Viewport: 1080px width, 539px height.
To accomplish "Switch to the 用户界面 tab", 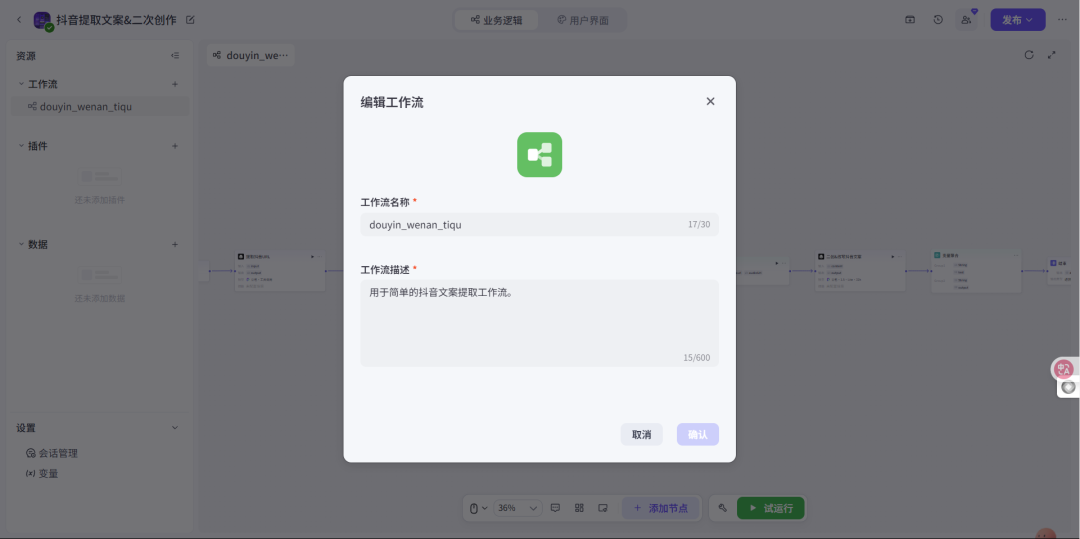I will (x=583, y=20).
